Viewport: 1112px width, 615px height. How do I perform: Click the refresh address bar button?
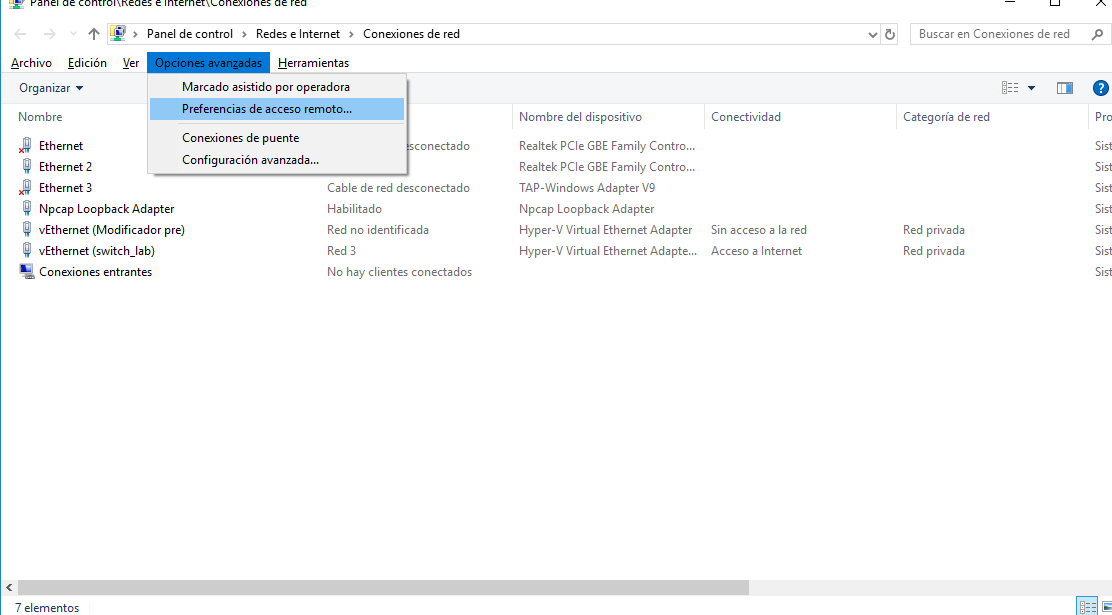click(x=890, y=34)
